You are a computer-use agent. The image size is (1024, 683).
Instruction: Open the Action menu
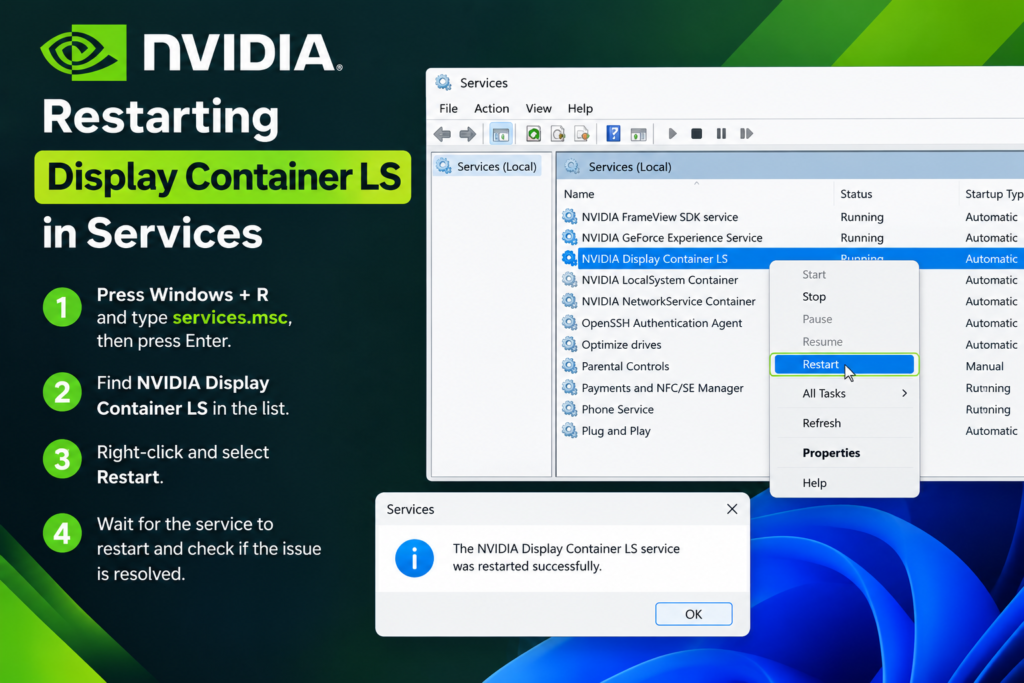(x=491, y=108)
